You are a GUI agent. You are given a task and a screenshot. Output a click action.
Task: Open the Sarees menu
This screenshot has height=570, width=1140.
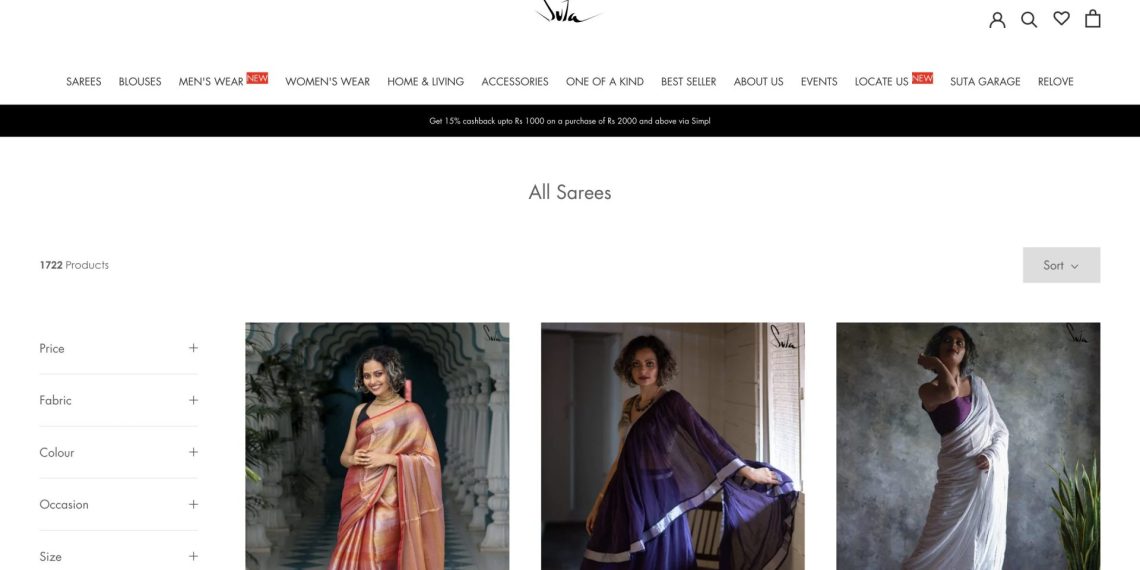click(x=84, y=81)
